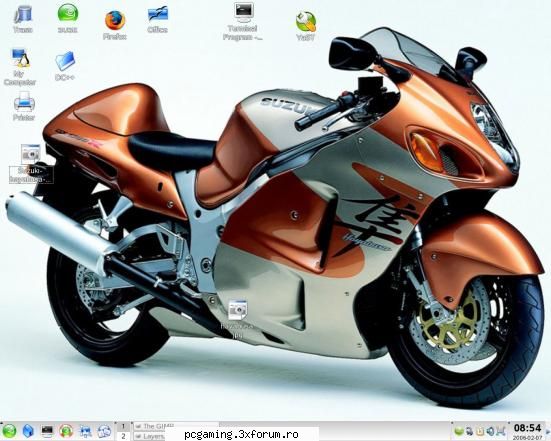This screenshot has width=551, height=441.
Task: Open the SUSE desktop icon
Action: tap(68, 18)
